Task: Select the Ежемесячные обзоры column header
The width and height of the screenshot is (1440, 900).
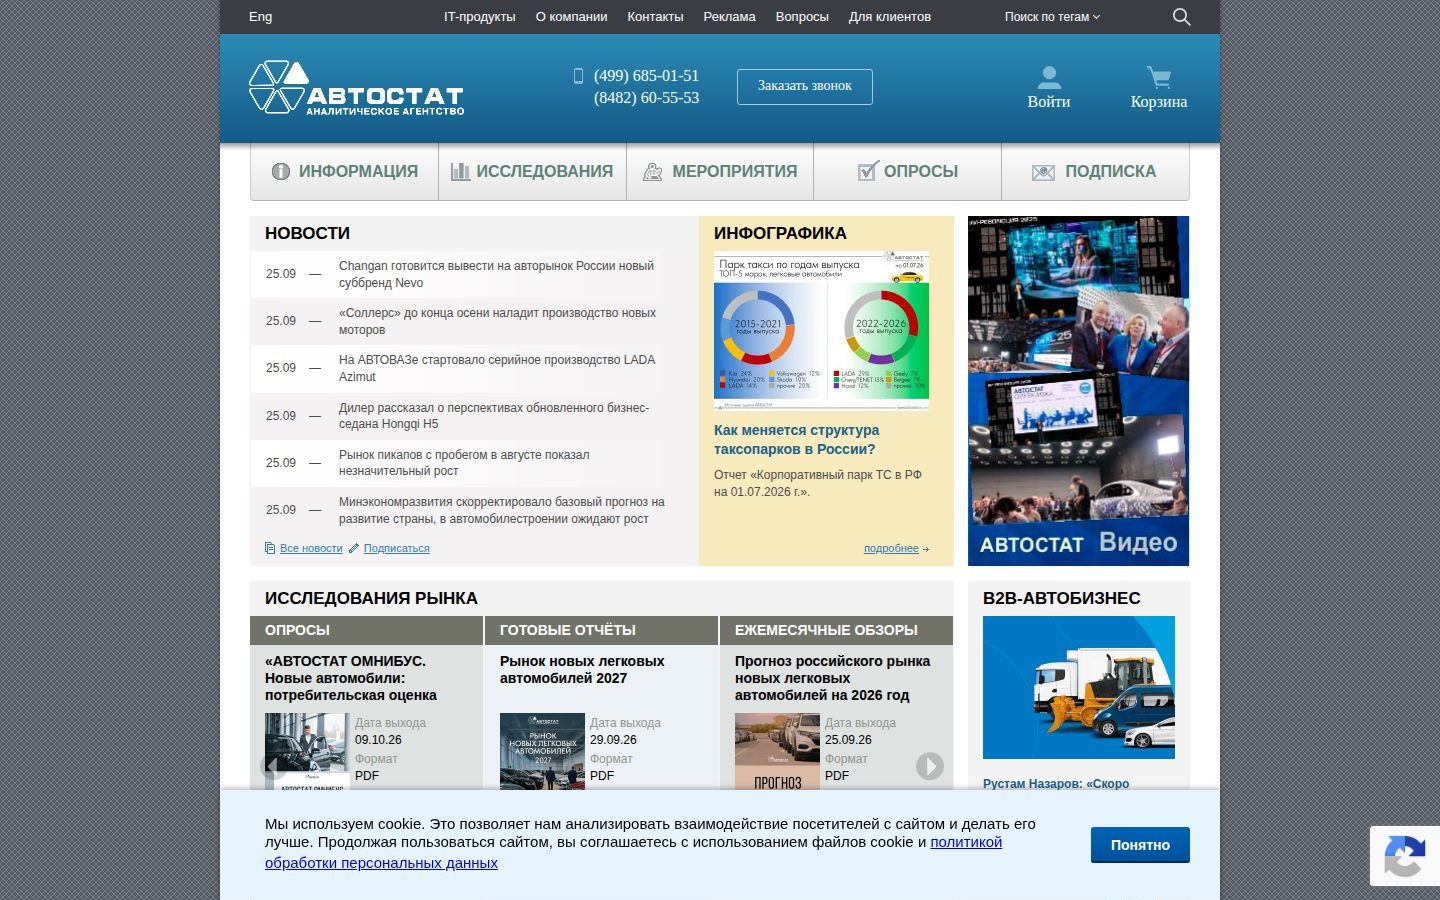Action: click(836, 630)
